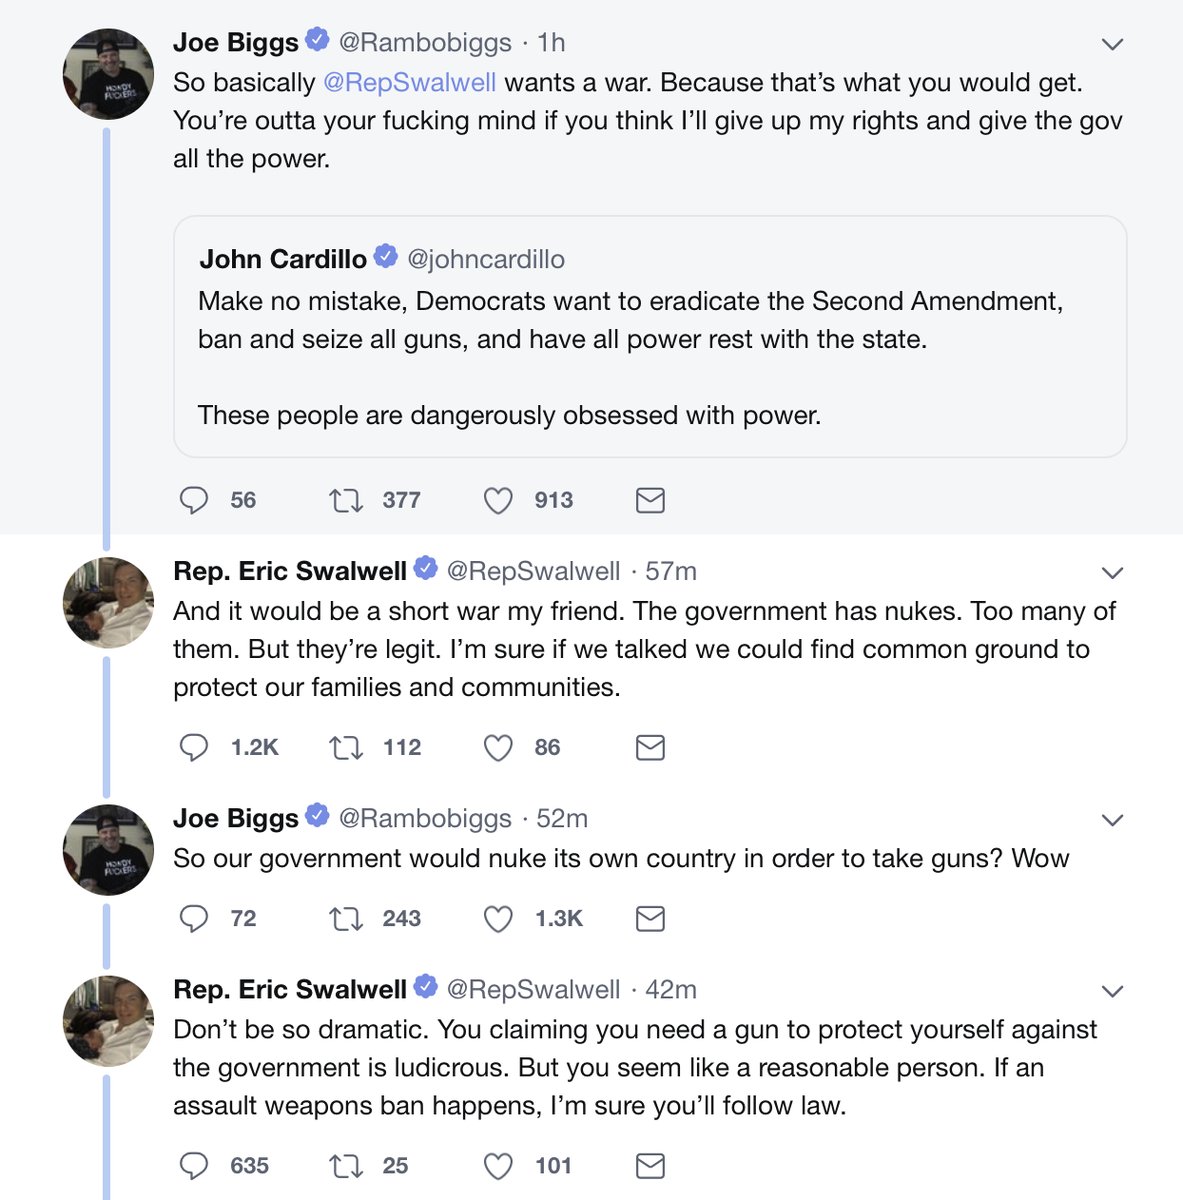Image resolution: width=1183 pixels, height=1200 pixels.
Task: Share Swalwell's last tweet via message envelope
Action: pos(650,1165)
